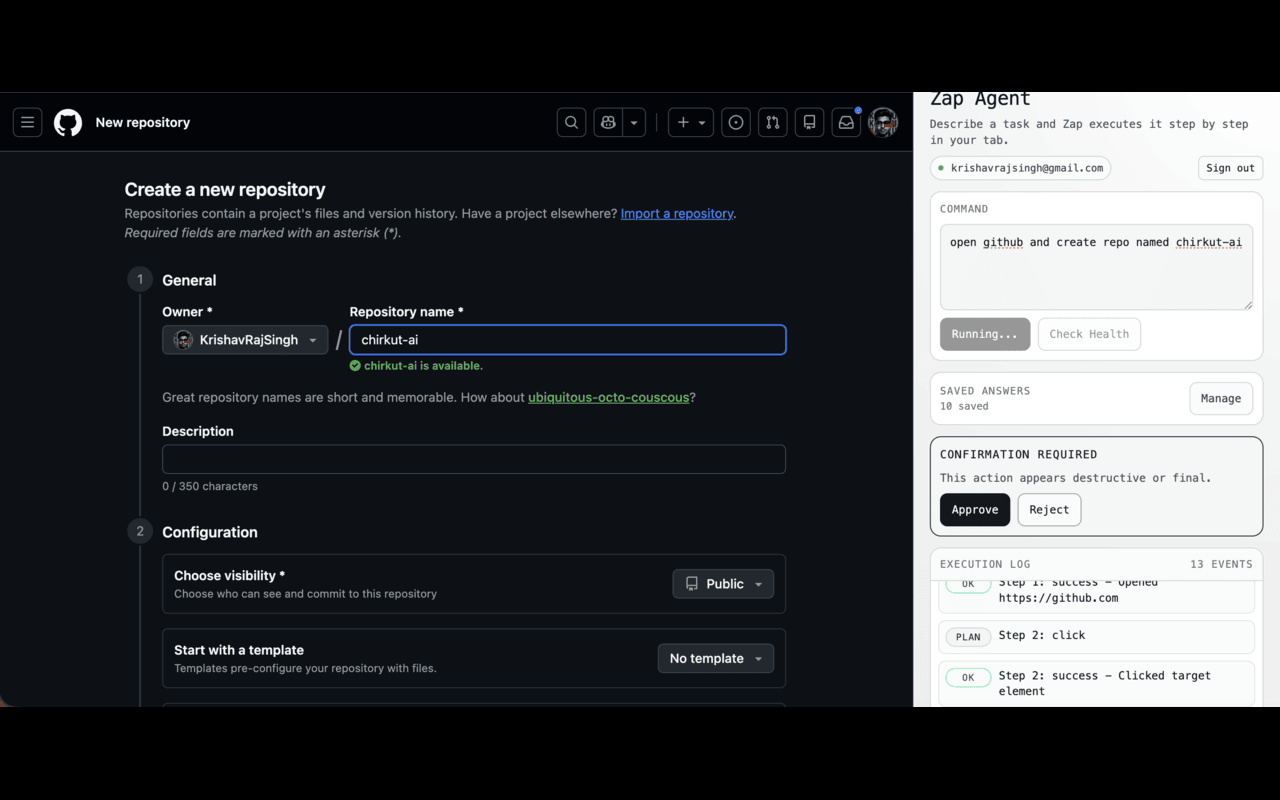The image size is (1280, 800).
Task: Open the Owner KrishavRajSingh dropdown
Action: tap(245, 340)
